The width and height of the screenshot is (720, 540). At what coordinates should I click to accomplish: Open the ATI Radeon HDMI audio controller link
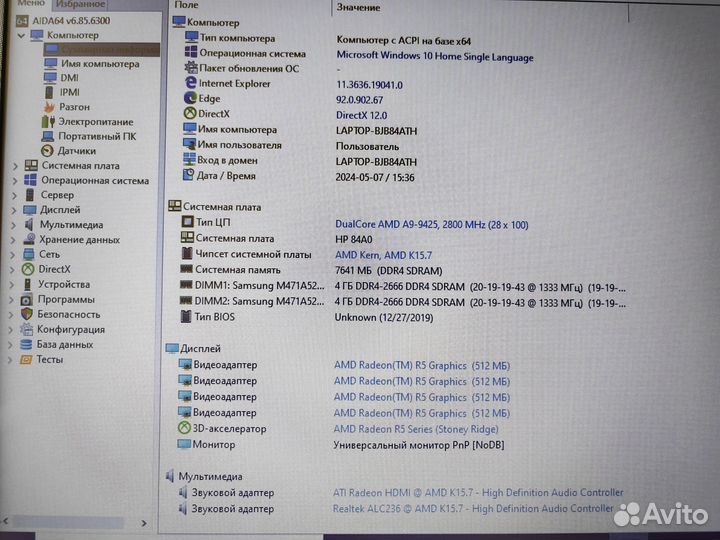coord(478,493)
